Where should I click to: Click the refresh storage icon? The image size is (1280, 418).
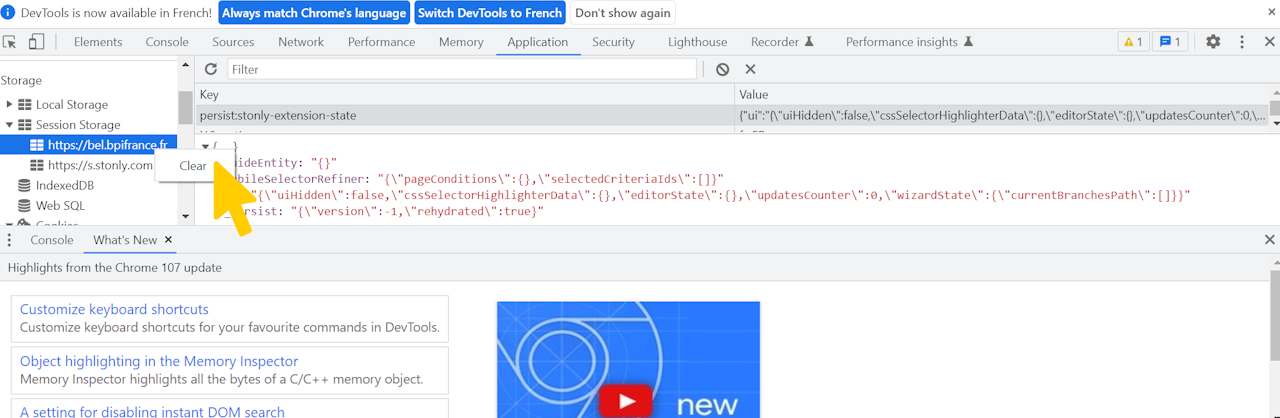pos(211,69)
